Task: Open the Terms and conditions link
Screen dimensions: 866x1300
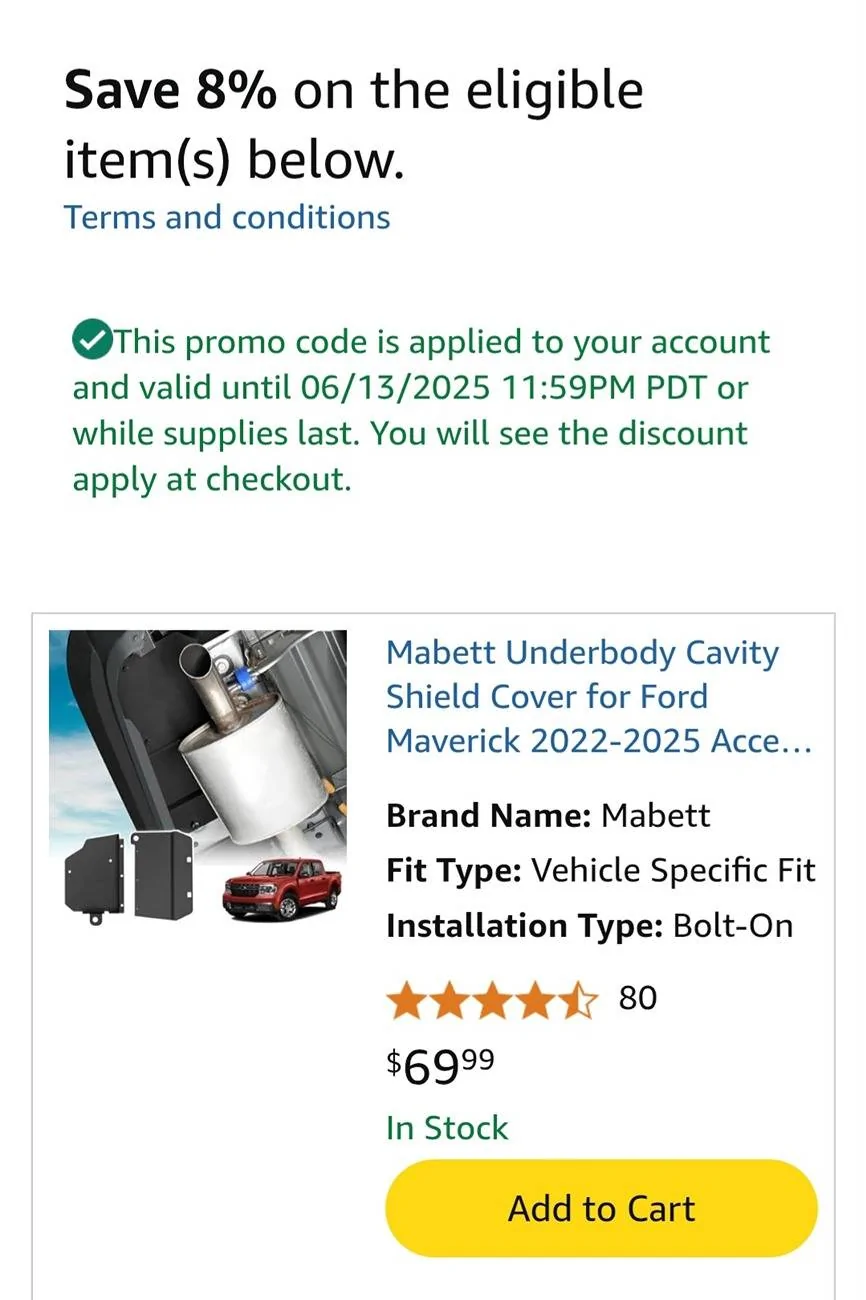Action: [227, 217]
